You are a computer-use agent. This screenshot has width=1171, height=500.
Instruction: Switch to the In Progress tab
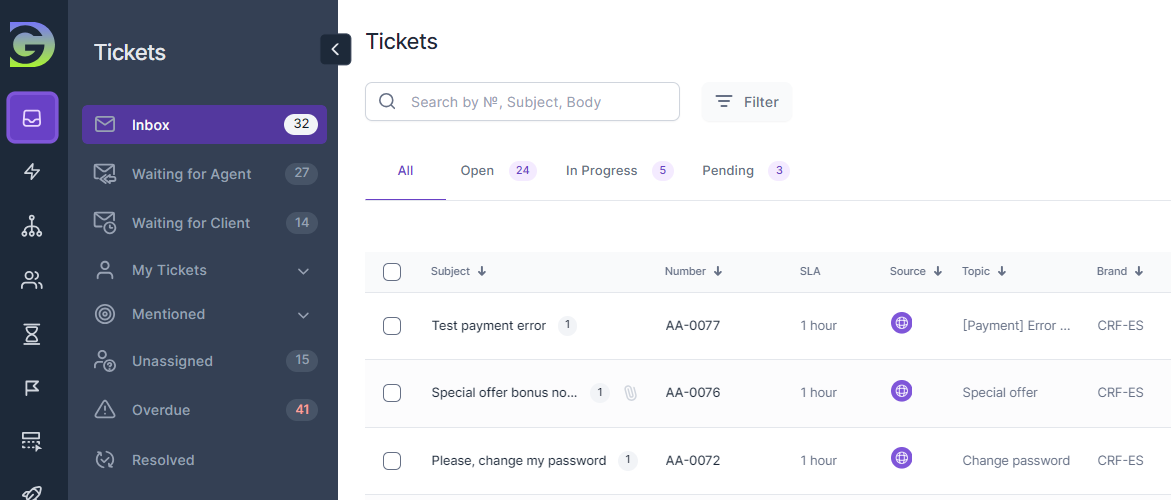point(601,171)
